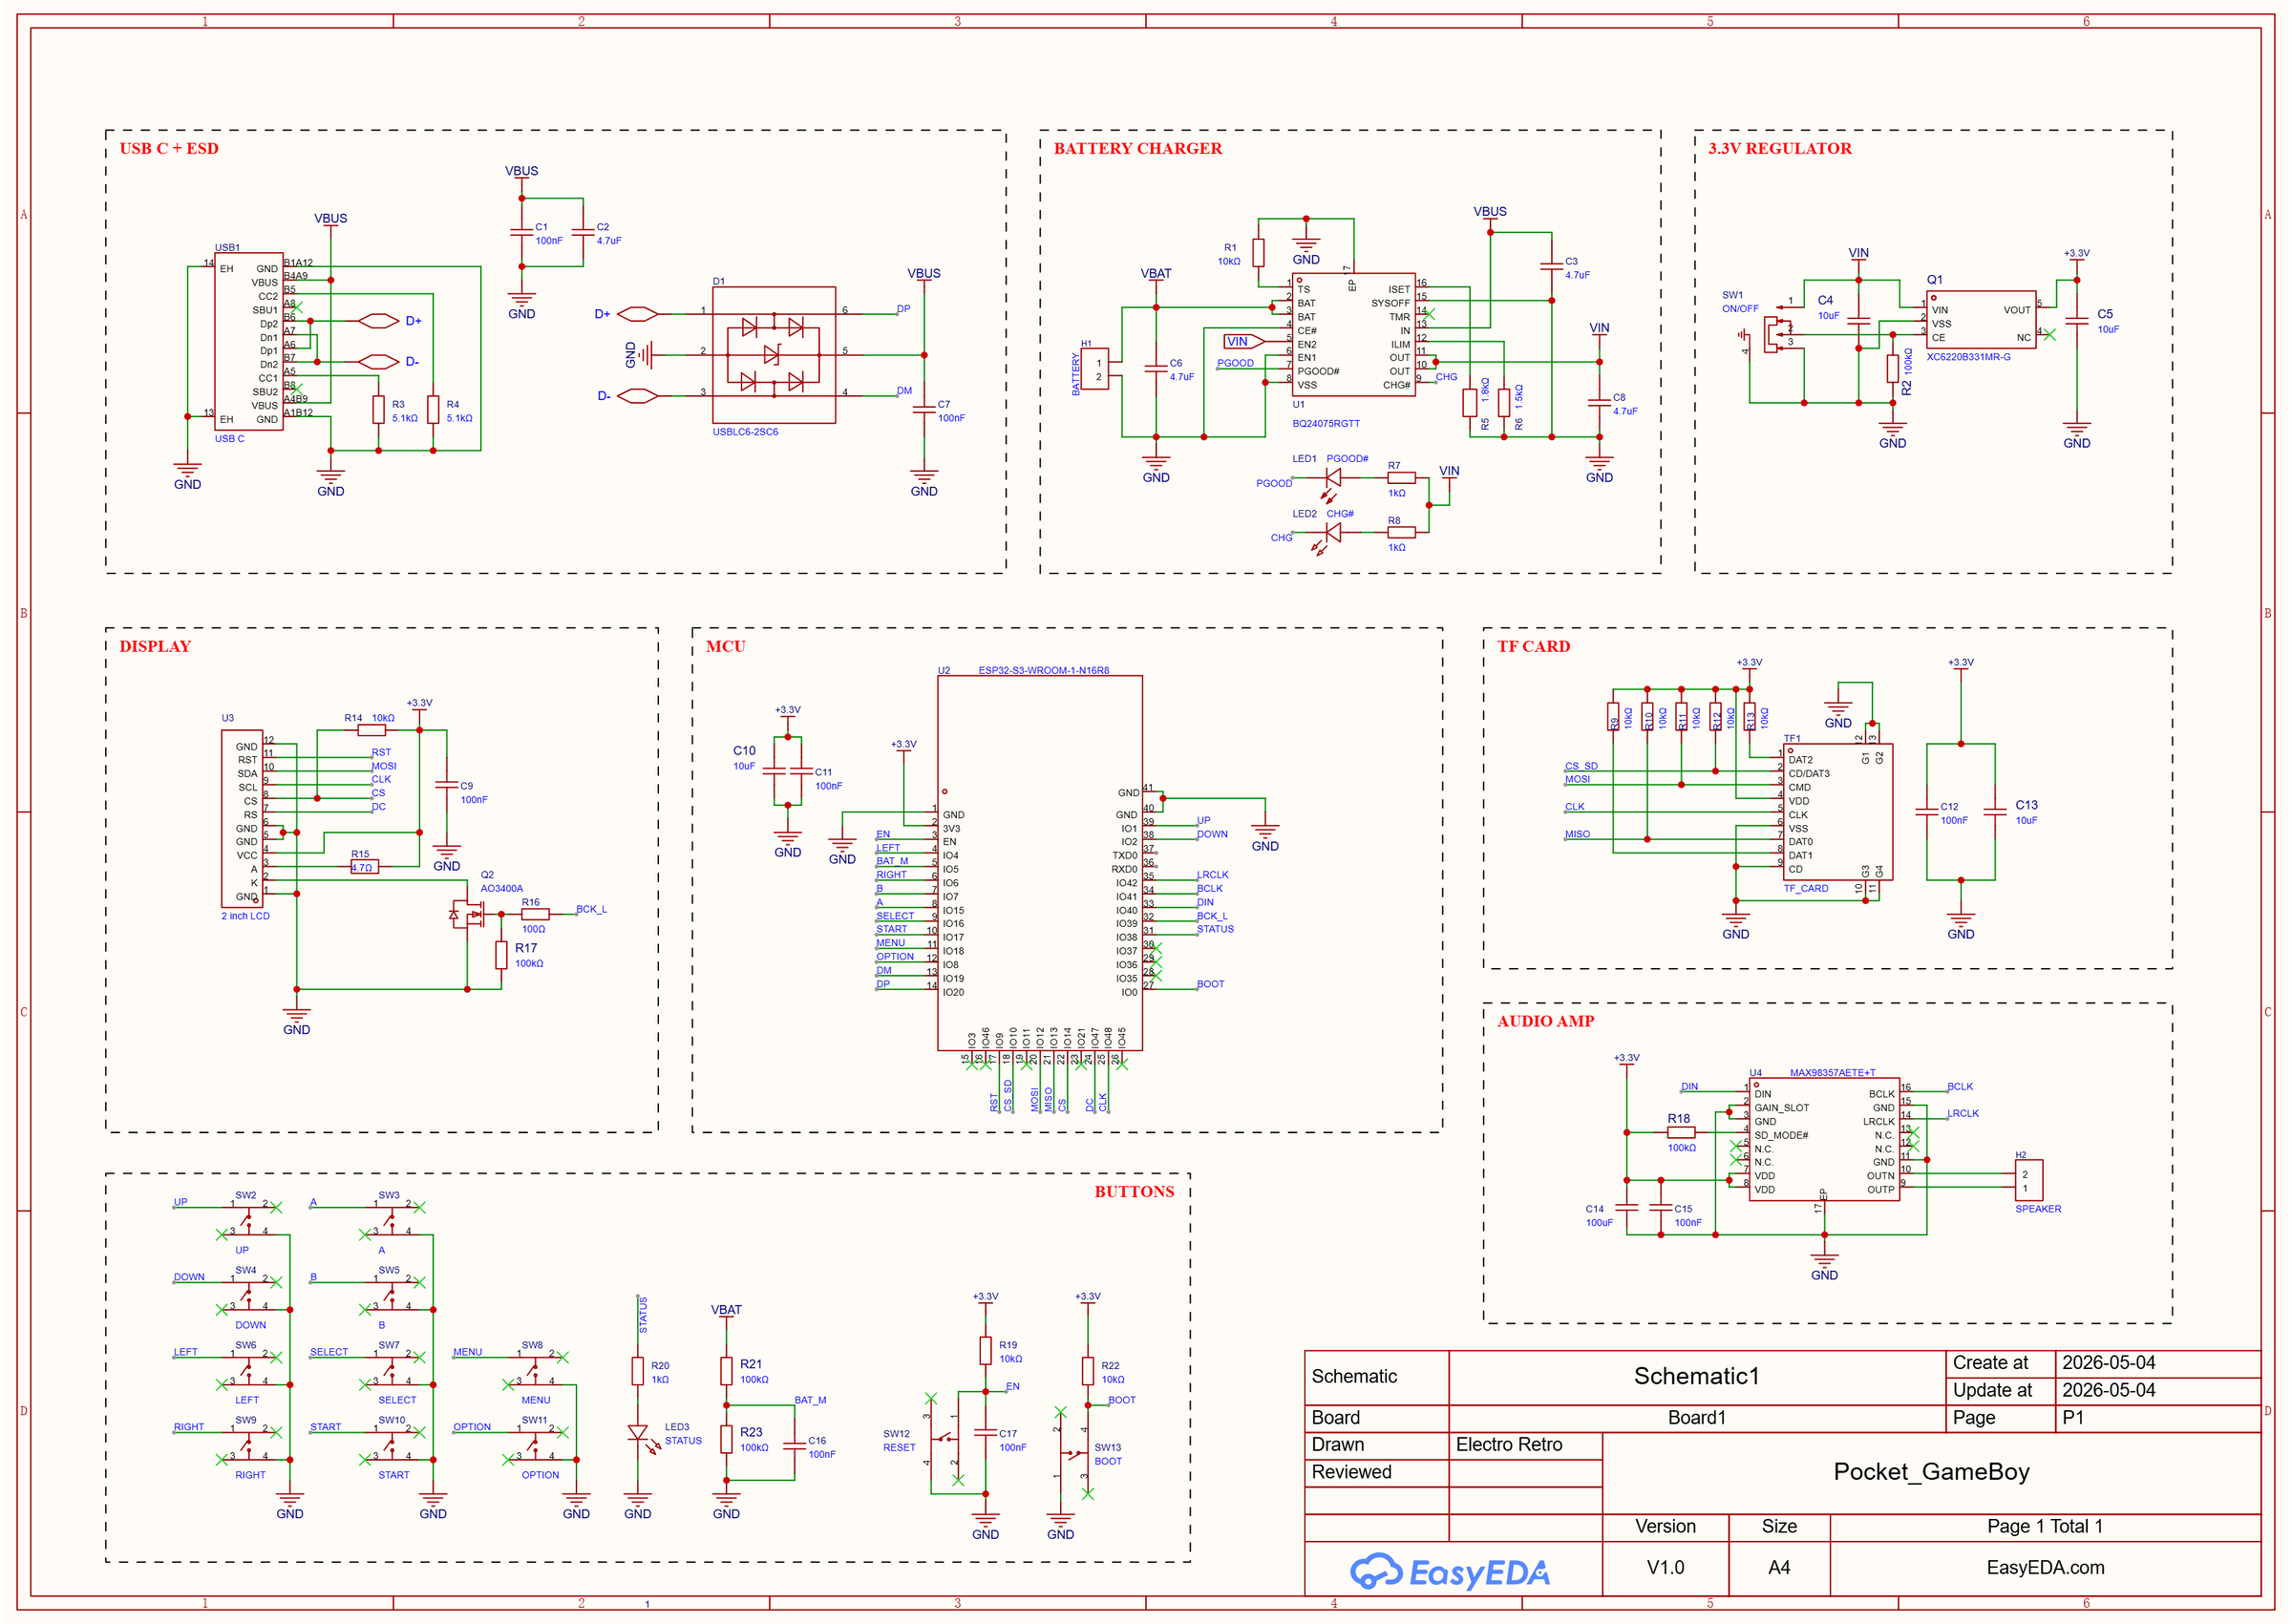Select capacitor C13 10uF near TF card

point(1995,812)
